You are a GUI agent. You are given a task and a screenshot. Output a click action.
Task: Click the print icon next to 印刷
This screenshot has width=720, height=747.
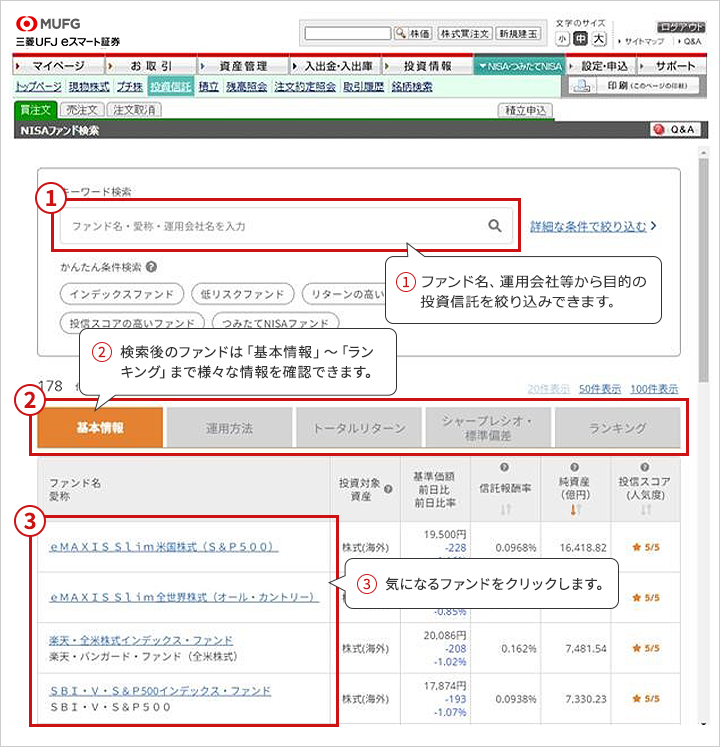point(581,86)
